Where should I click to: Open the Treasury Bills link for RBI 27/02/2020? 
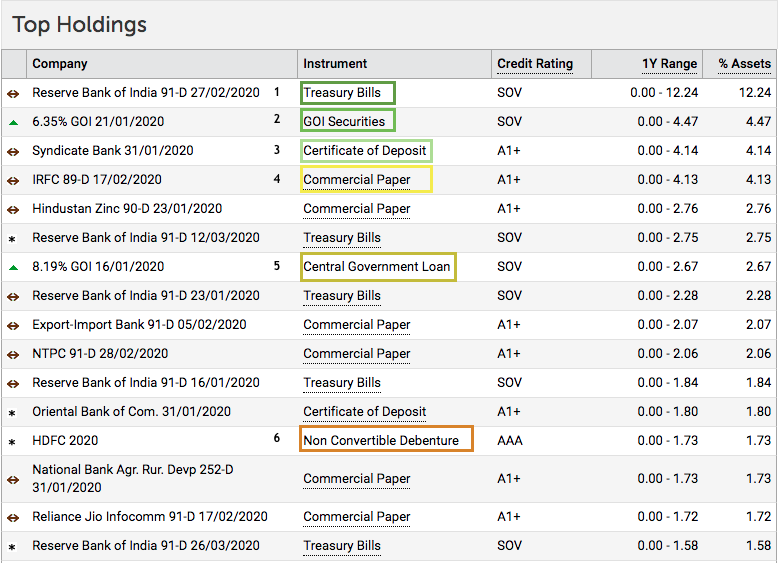(x=342, y=93)
